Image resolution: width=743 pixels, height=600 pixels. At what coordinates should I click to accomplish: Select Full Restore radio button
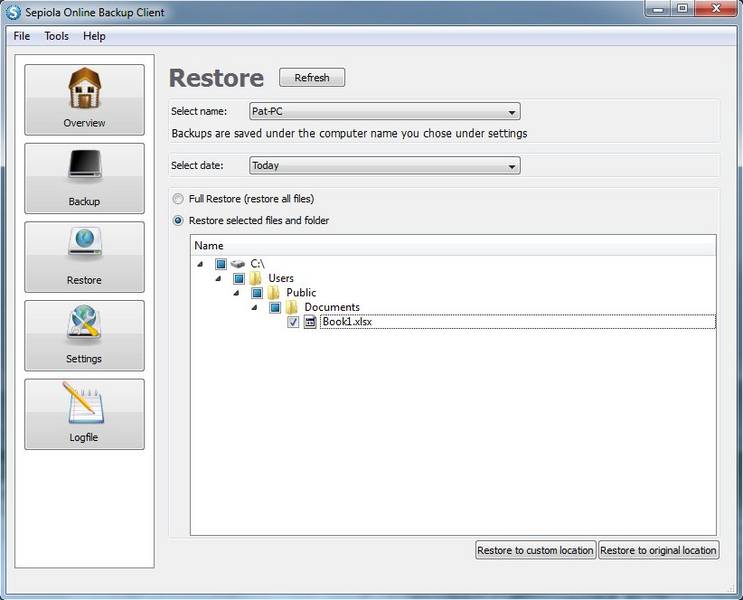[x=178, y=199]
